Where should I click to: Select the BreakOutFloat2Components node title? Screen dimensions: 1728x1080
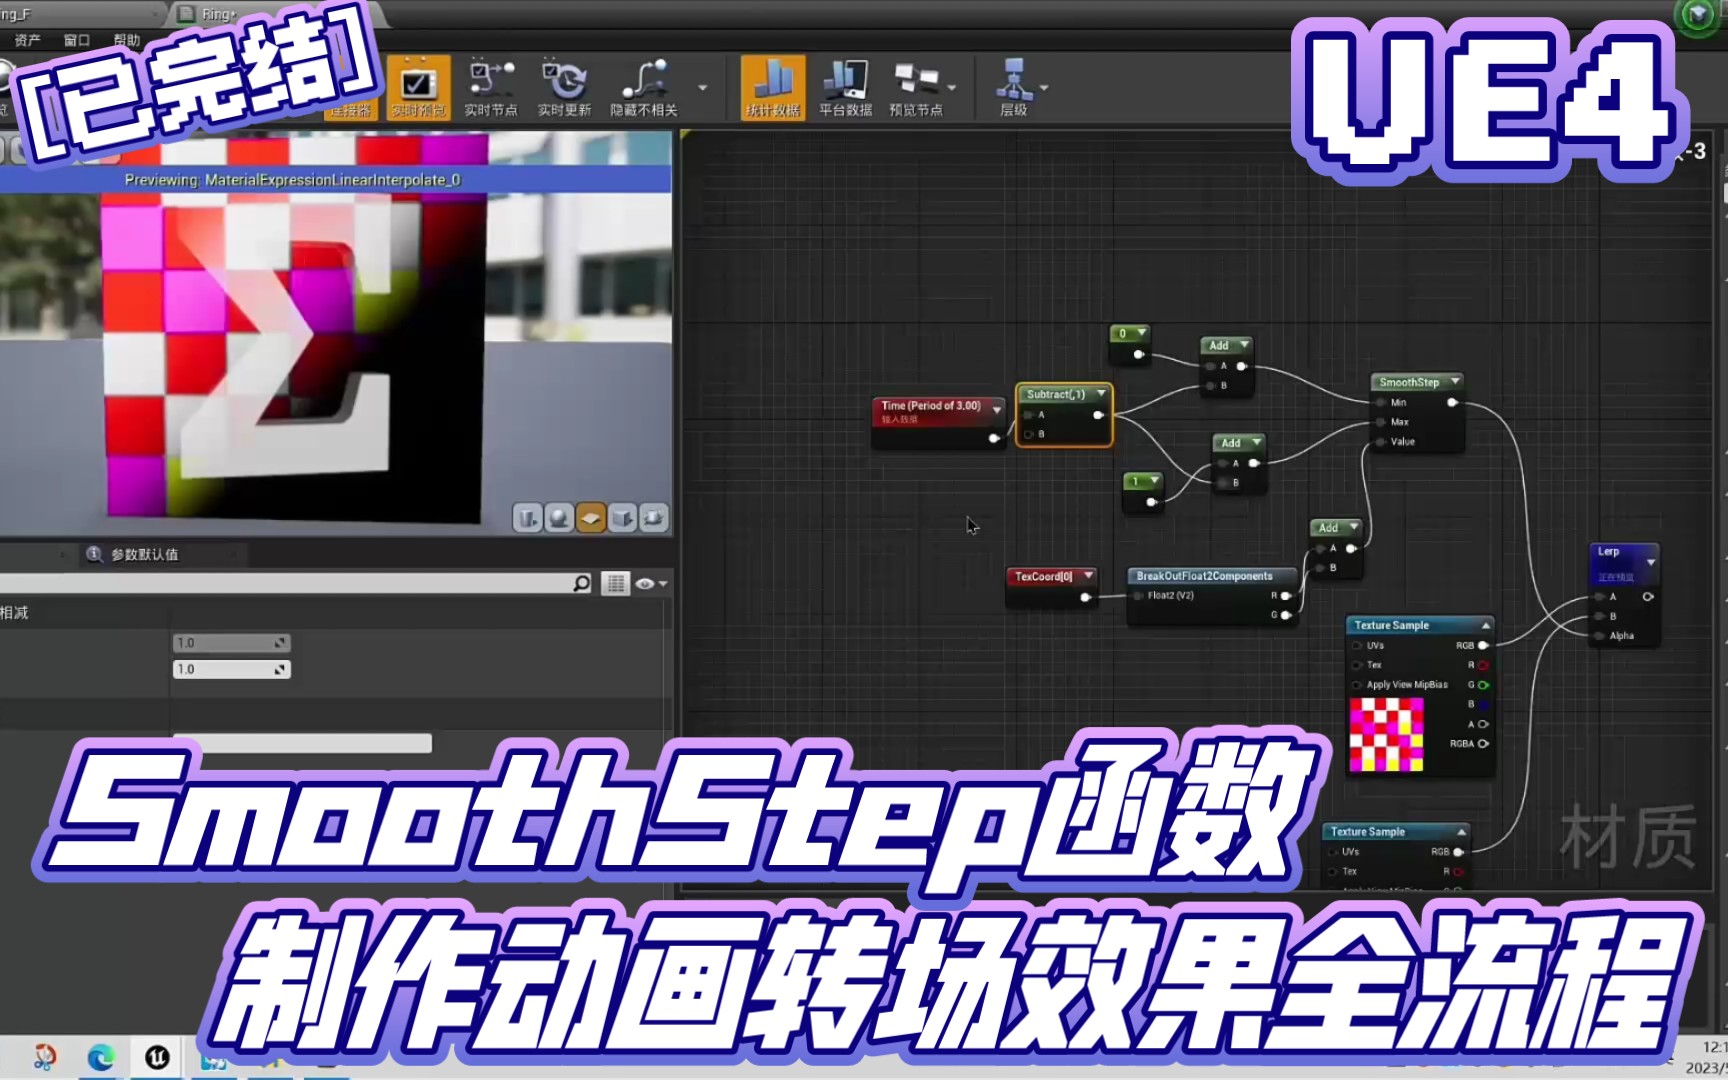(1204, 576)
